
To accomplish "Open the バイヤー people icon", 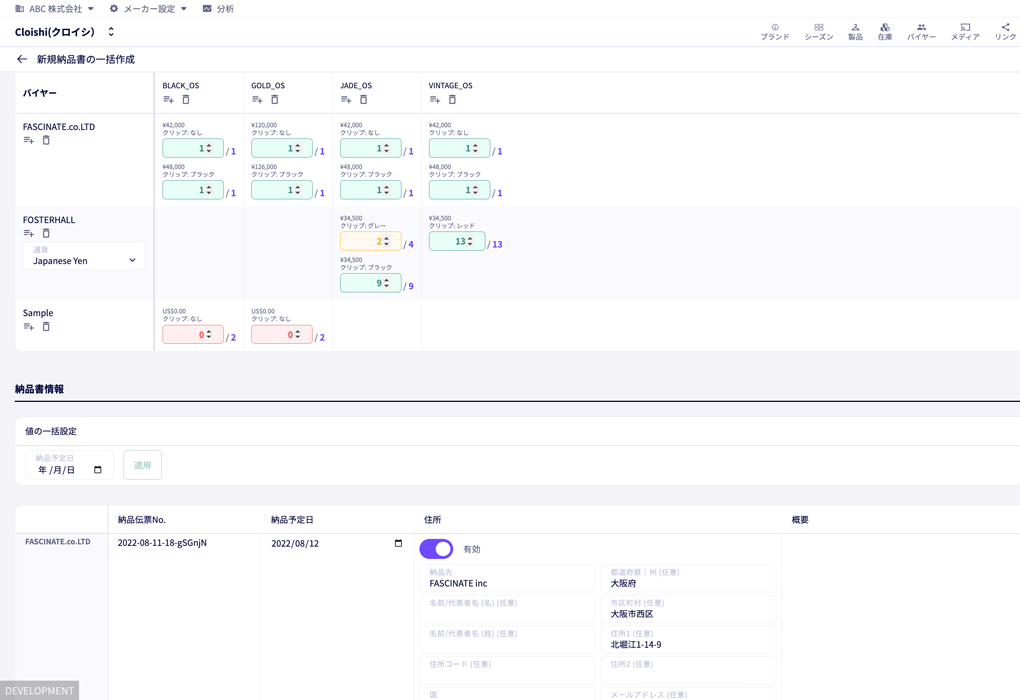I will pyautogui.click(x=921, y=32).
